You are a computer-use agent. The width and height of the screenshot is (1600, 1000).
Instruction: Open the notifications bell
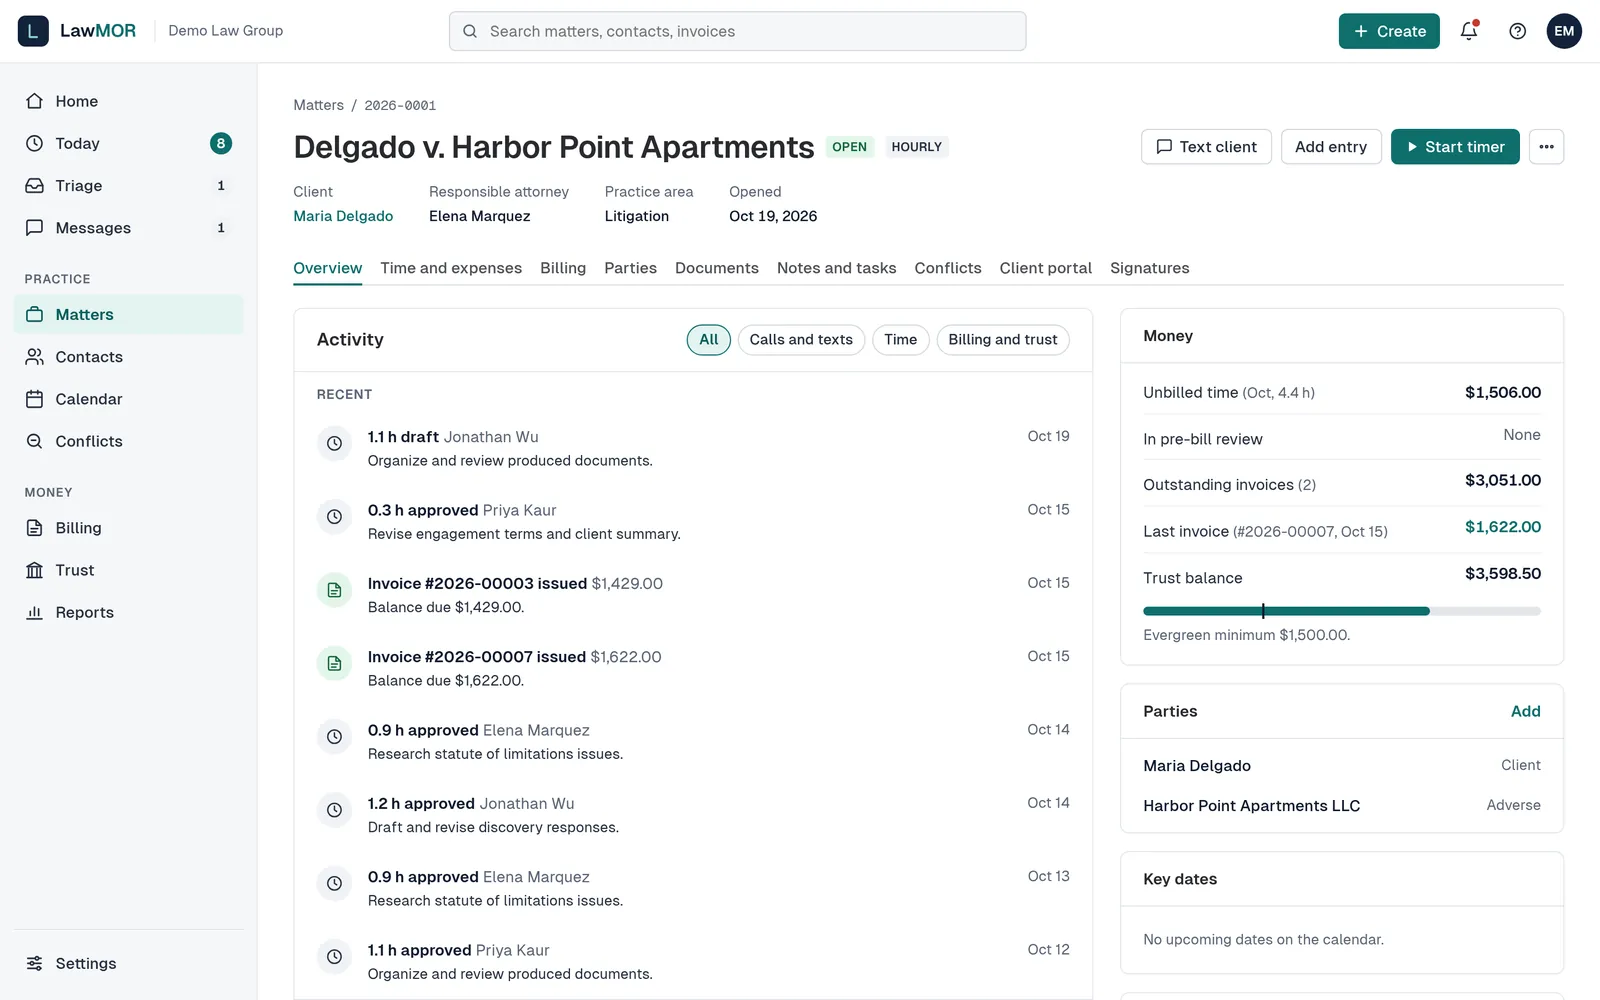(x=1469, y=31)
